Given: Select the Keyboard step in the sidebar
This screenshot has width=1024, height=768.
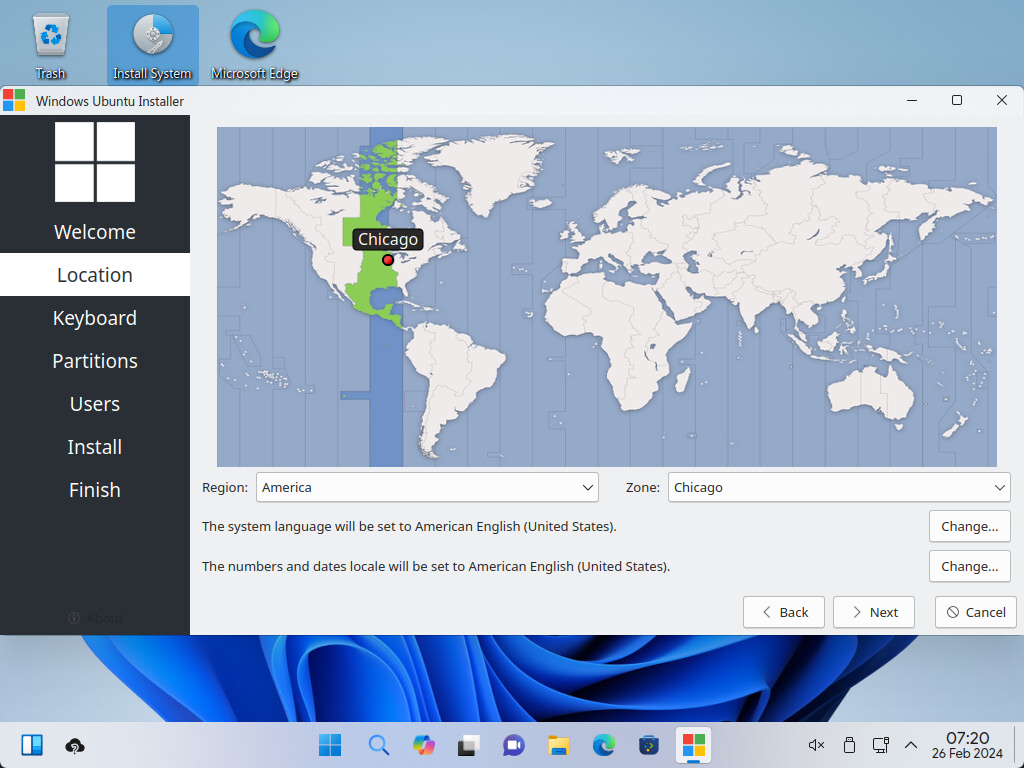Looking at the screenshot, I should tap(95, 318).
